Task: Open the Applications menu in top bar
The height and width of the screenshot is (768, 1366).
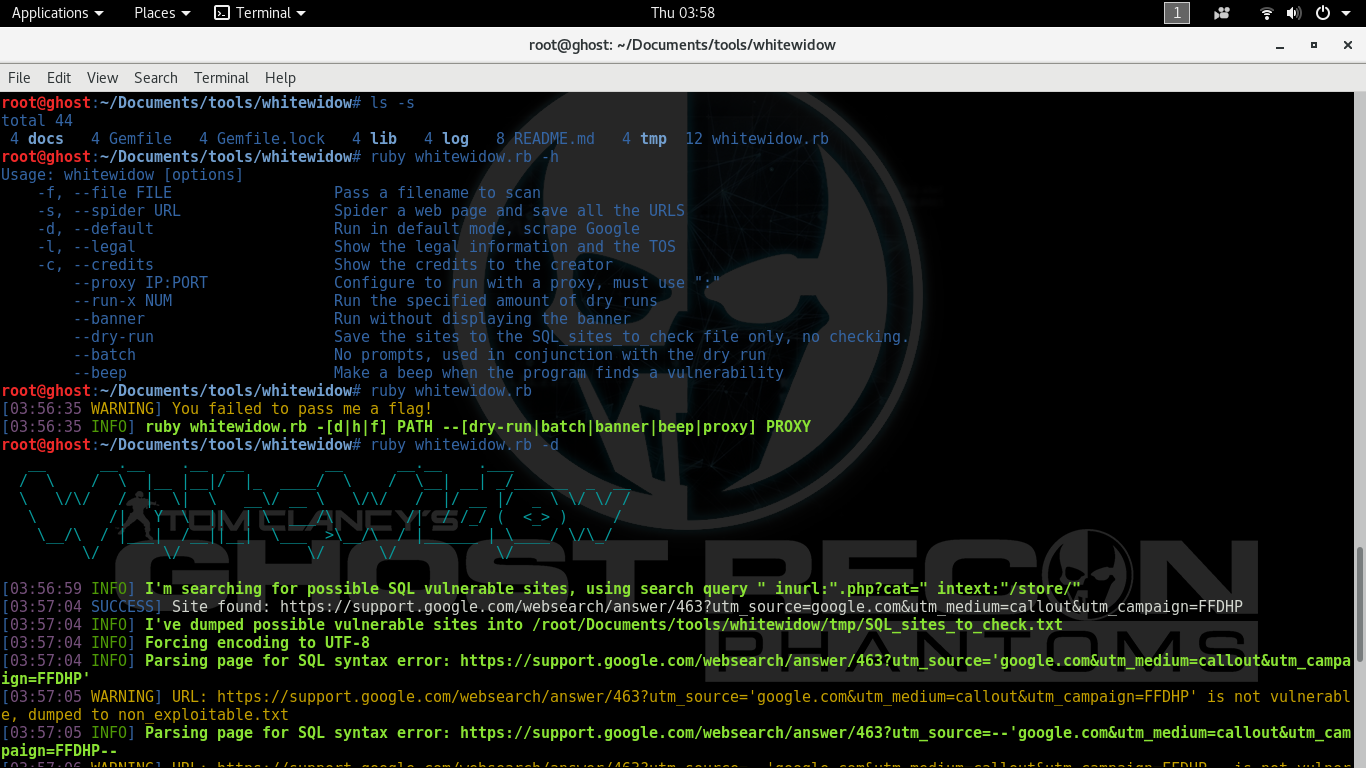Action: point(57,13)
